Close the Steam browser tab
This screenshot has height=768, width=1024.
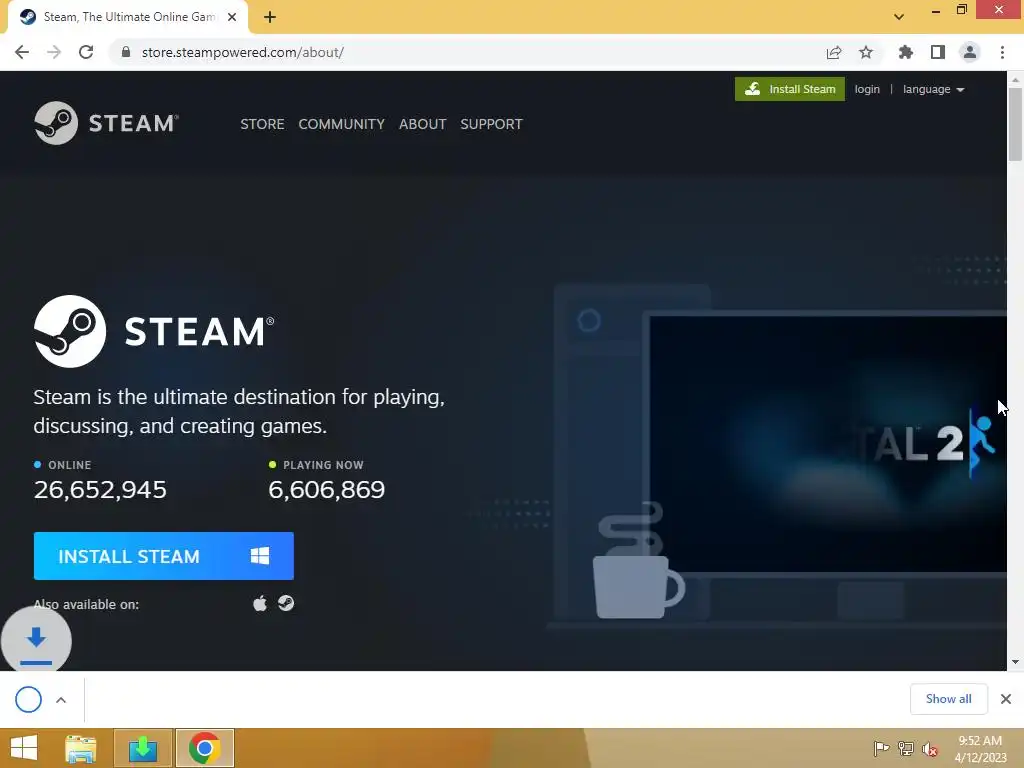[x=232, y=17]
